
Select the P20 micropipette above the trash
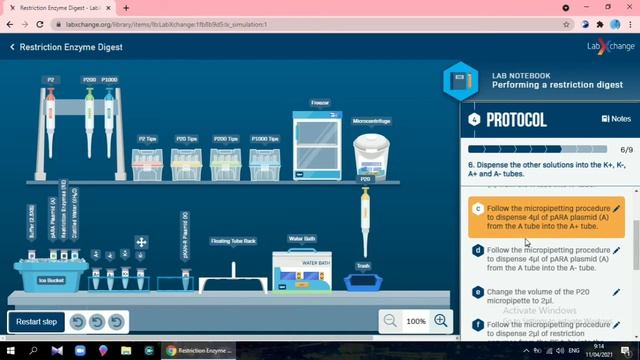pyautogui.click(x=365, y=222)
